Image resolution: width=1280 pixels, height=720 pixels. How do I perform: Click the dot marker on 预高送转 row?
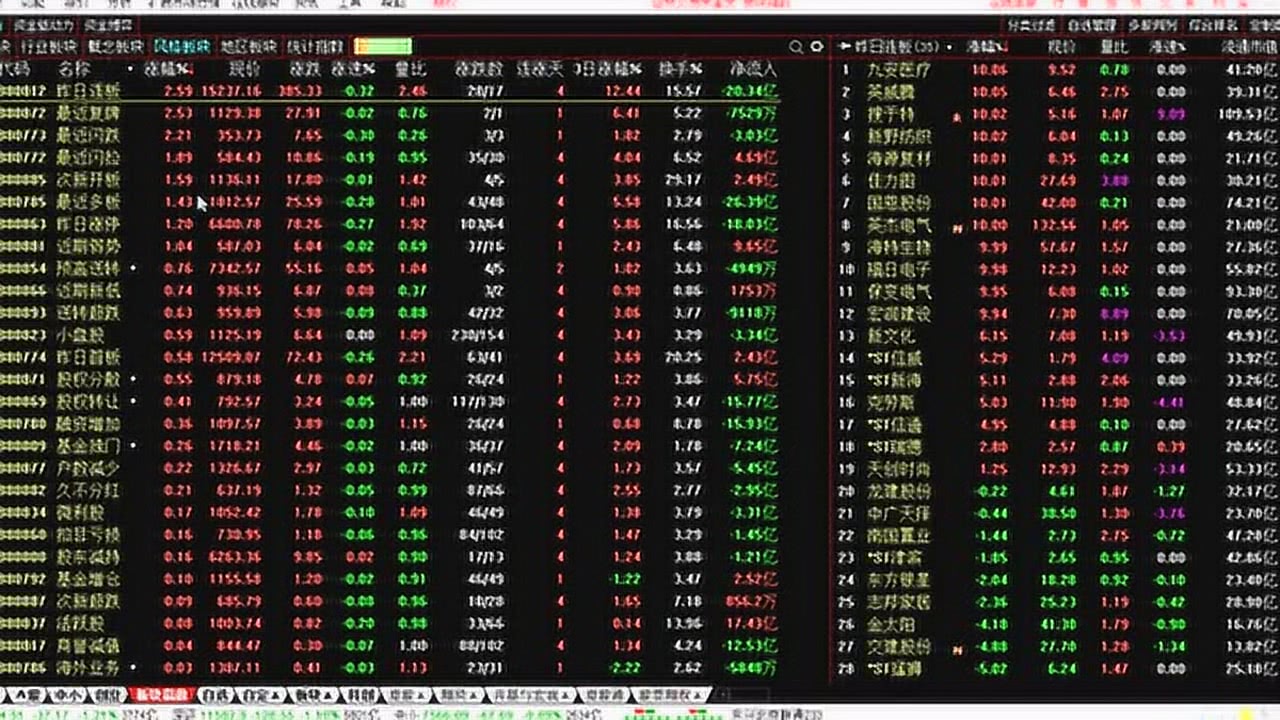pos(131,269)
